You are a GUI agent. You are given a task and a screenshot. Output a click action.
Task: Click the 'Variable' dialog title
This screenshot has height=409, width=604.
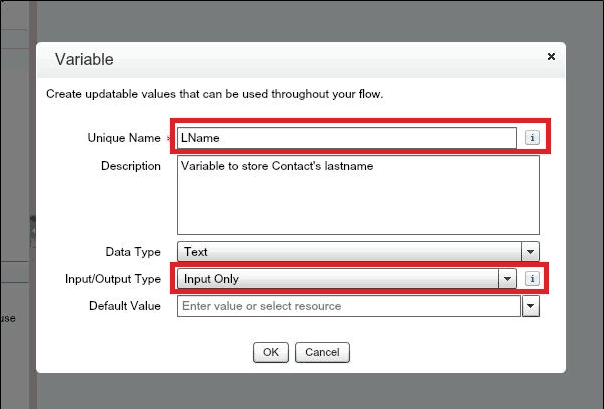84,60
